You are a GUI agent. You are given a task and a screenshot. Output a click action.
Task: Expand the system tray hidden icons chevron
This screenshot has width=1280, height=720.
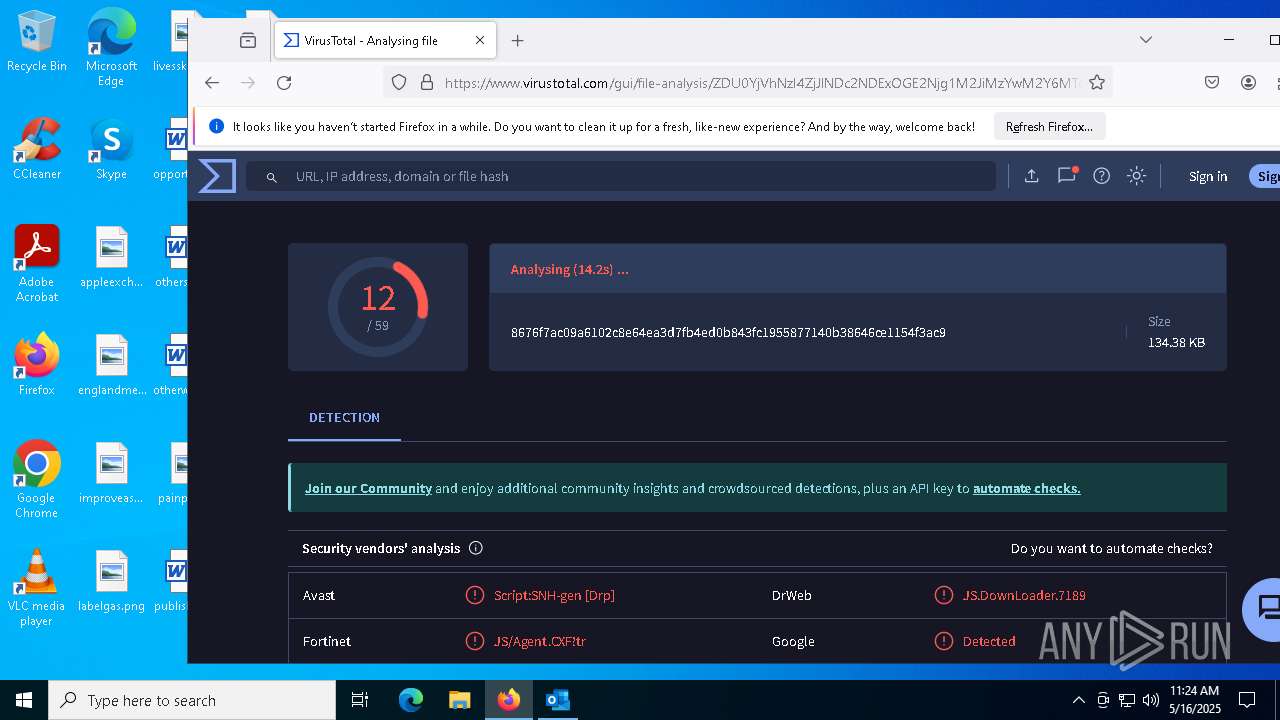[1078, 700]
